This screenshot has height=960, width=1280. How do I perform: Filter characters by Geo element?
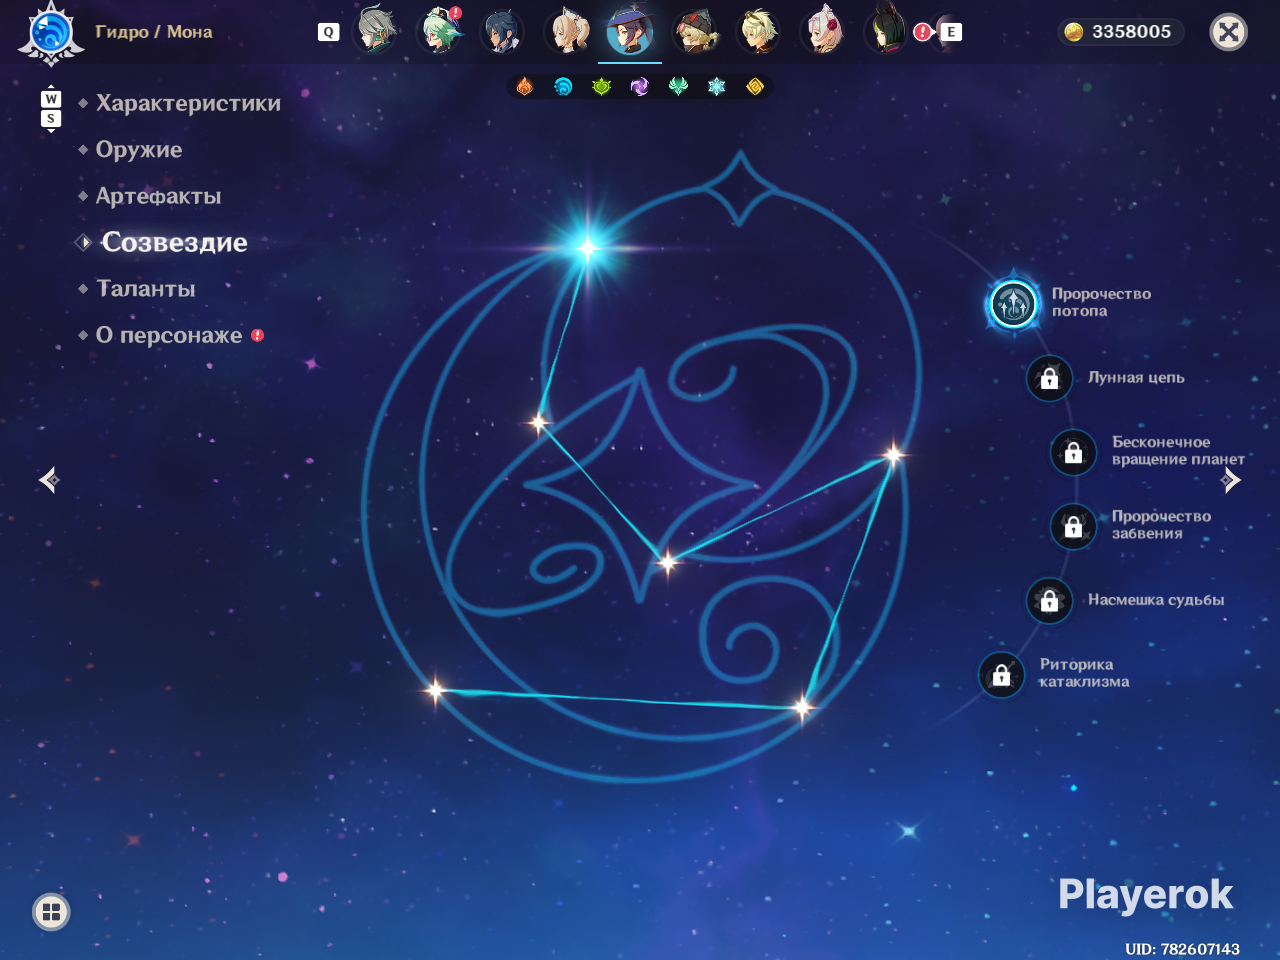pos(755,87)
